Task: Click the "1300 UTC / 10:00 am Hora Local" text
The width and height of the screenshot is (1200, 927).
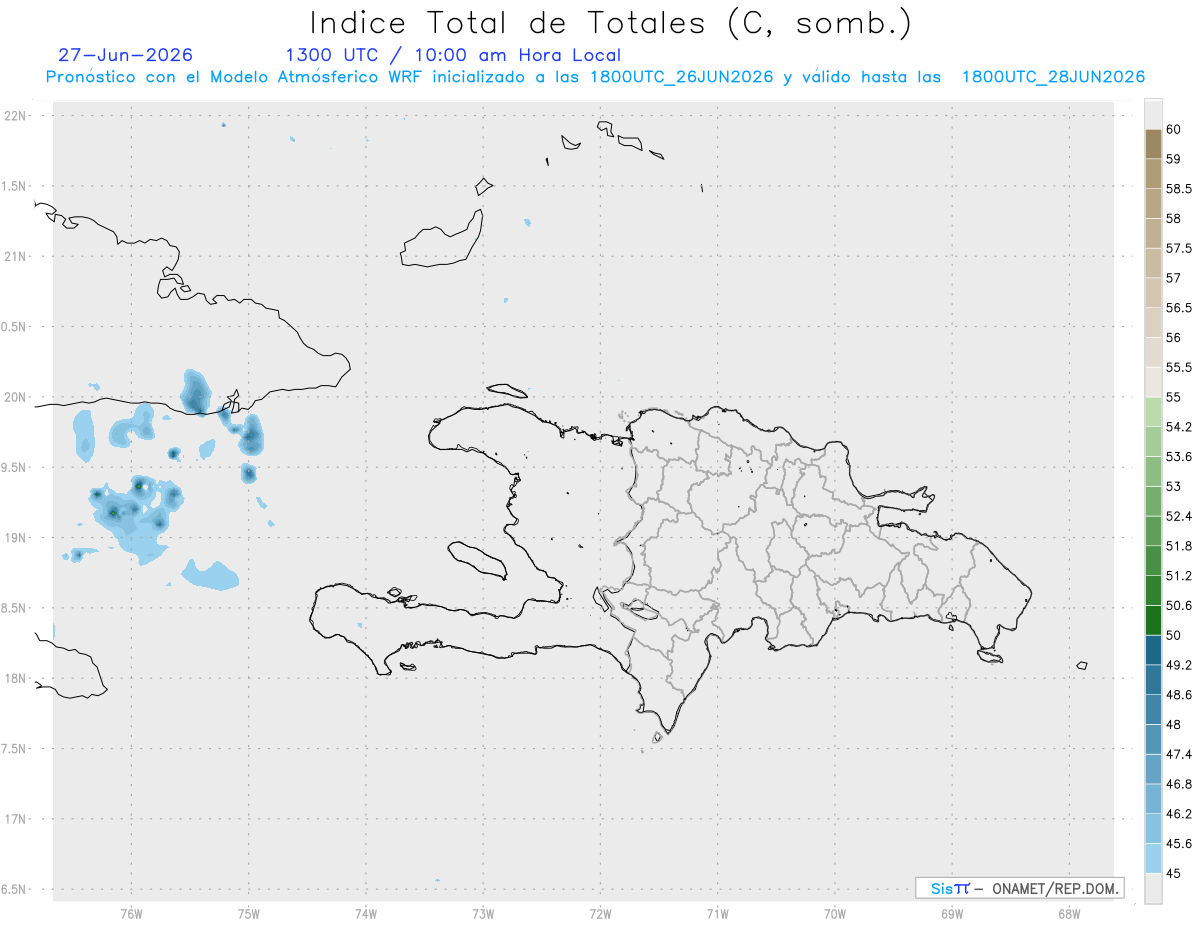Action: 453,56
